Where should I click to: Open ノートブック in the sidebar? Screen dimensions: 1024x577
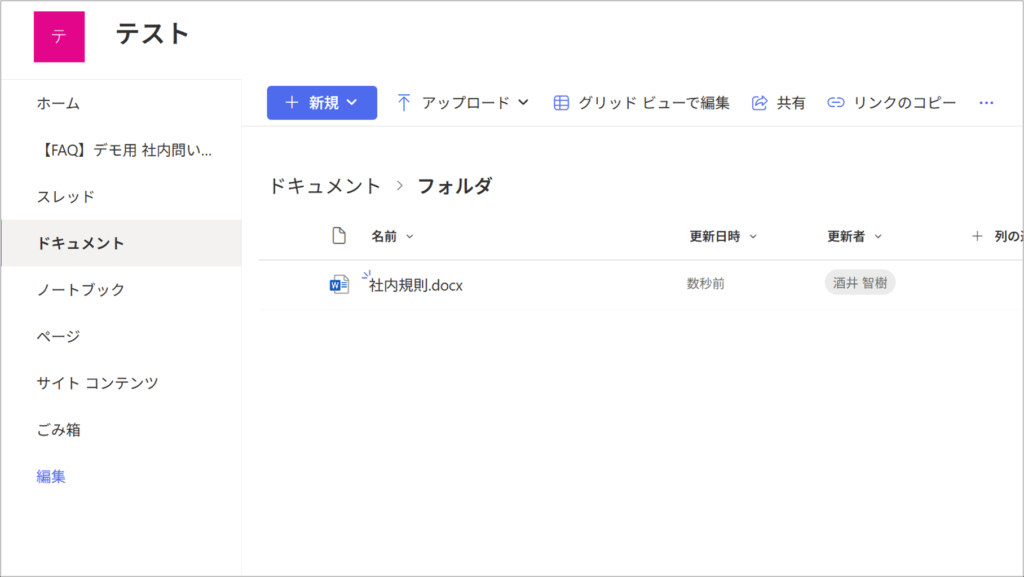point(80,289)
